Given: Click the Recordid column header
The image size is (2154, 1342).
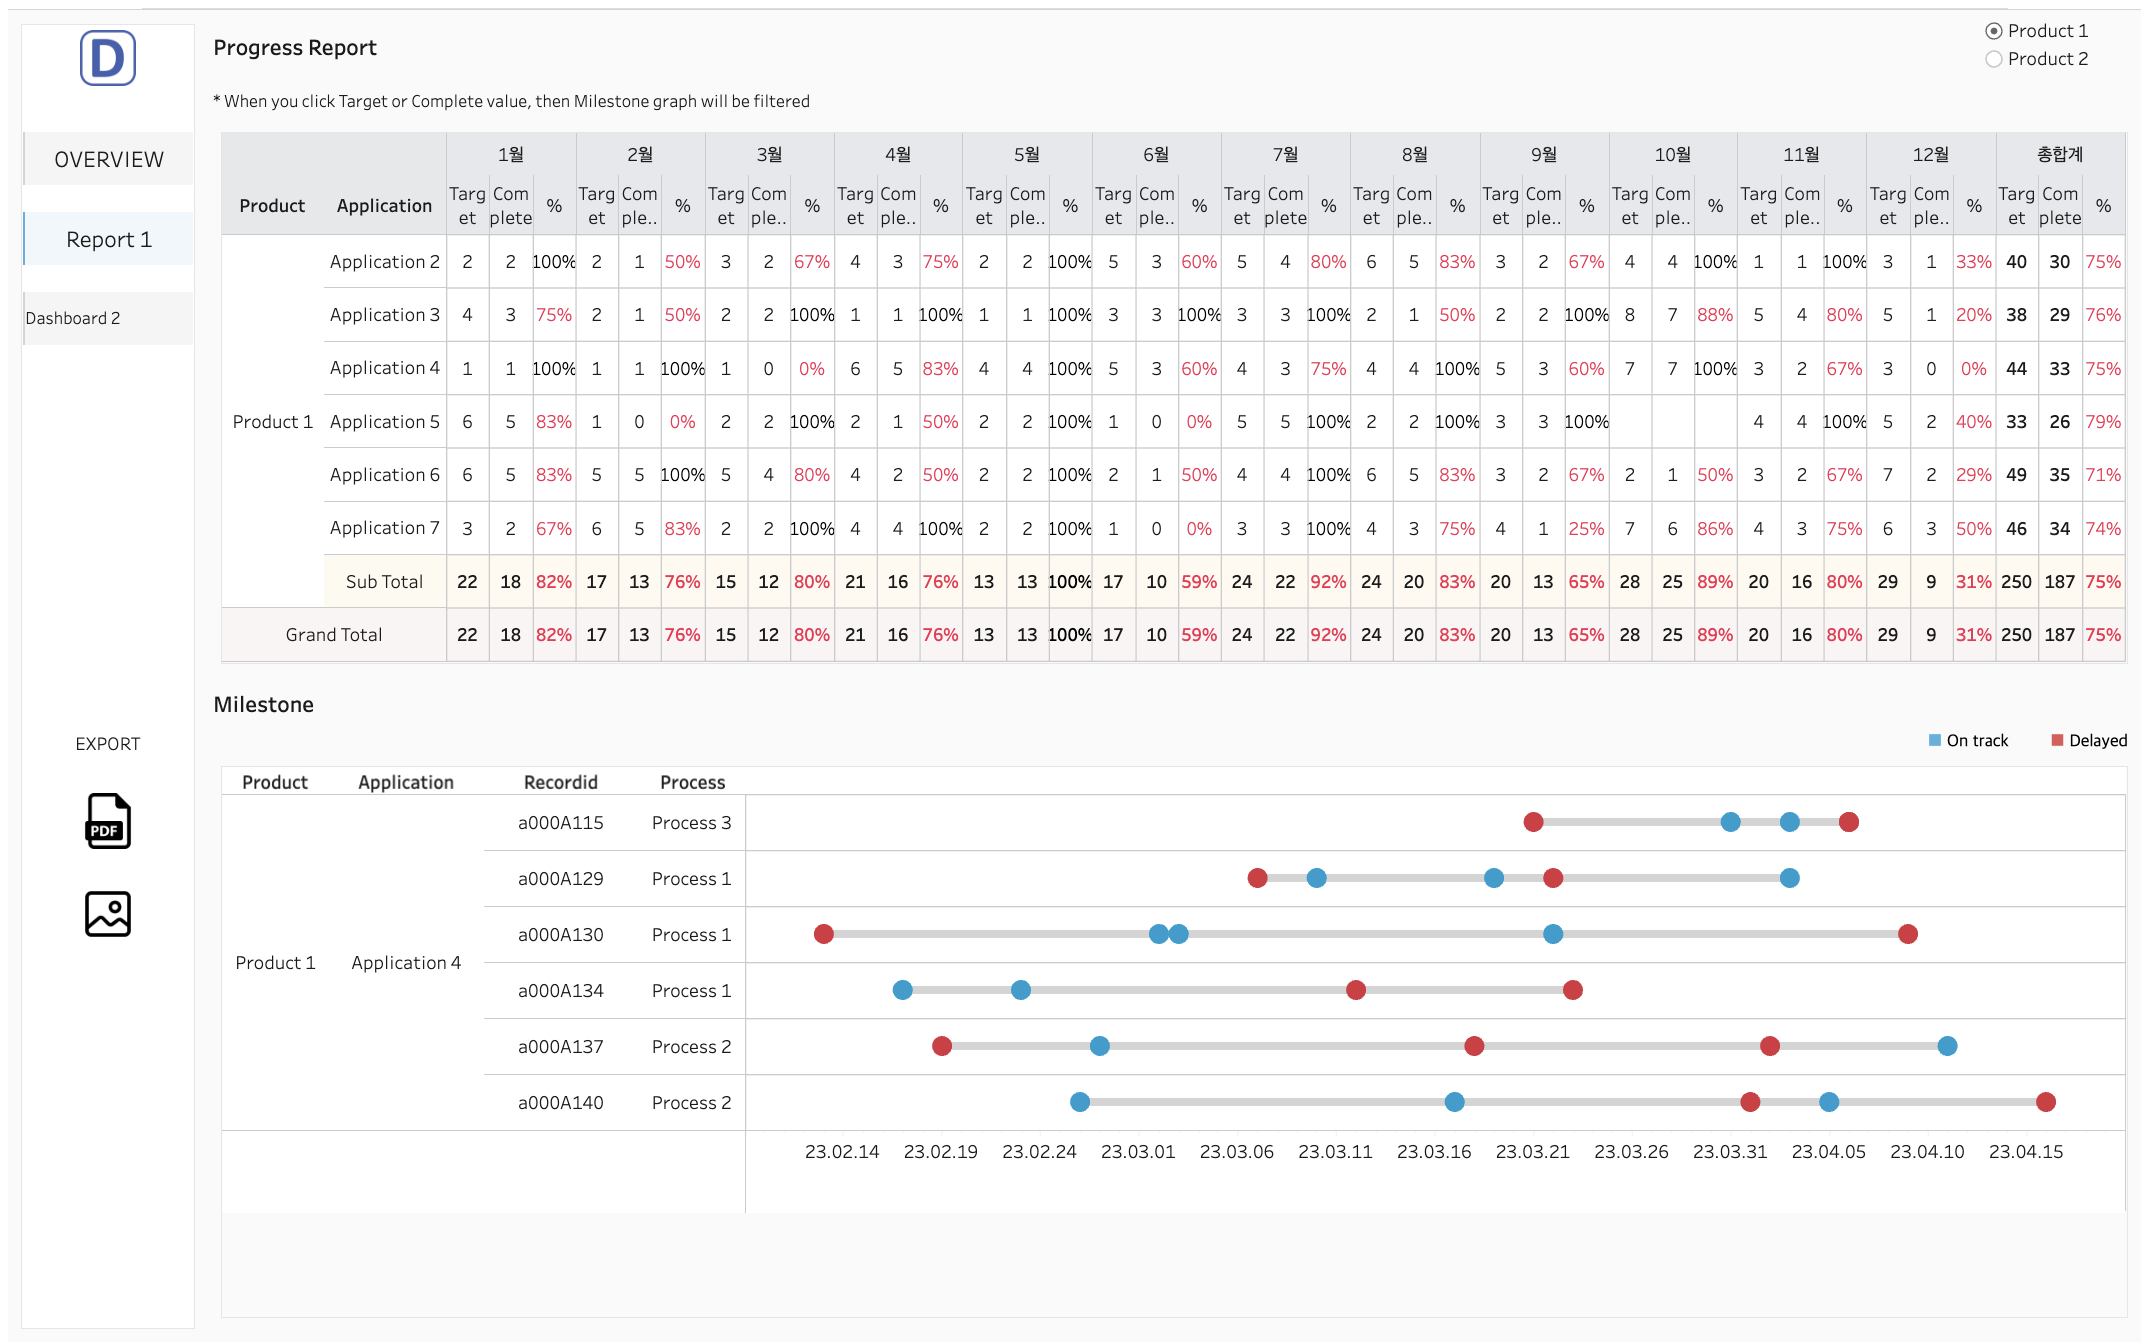Looking at the screenshot, I should coord(560,782).
